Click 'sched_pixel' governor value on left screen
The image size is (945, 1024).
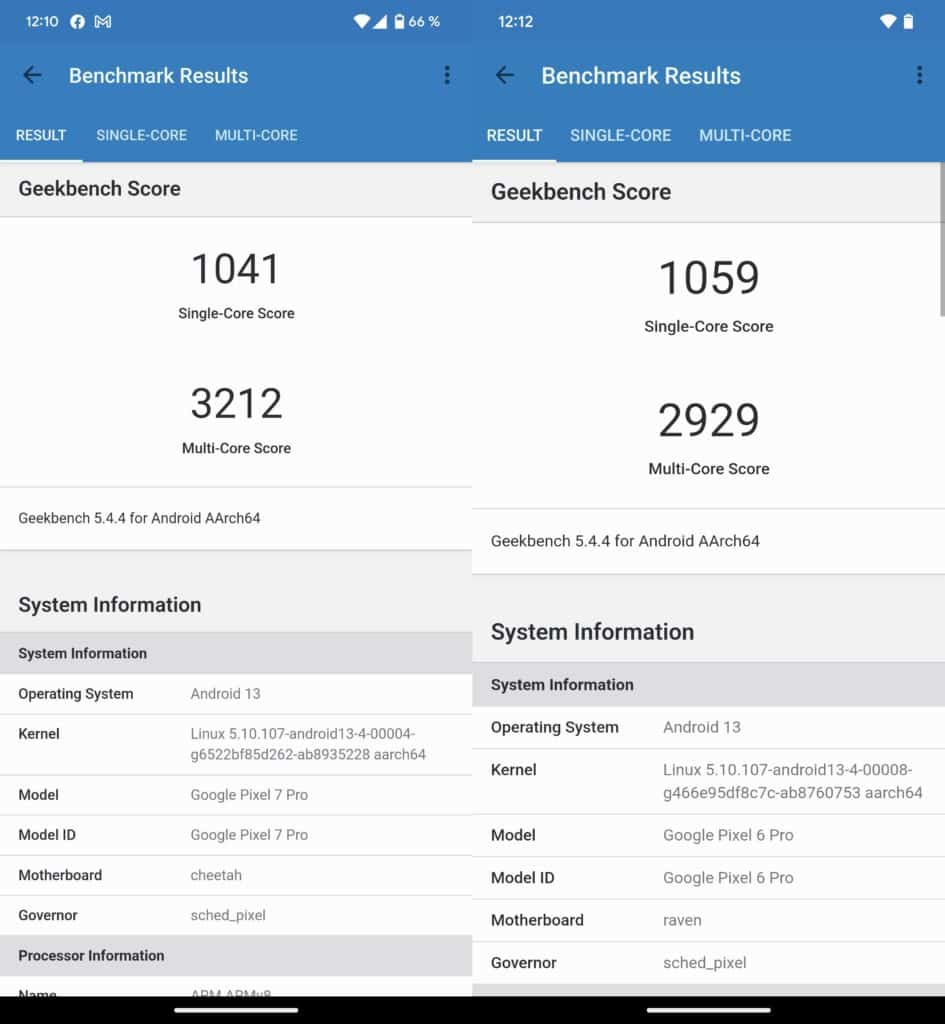coord(228,916)
